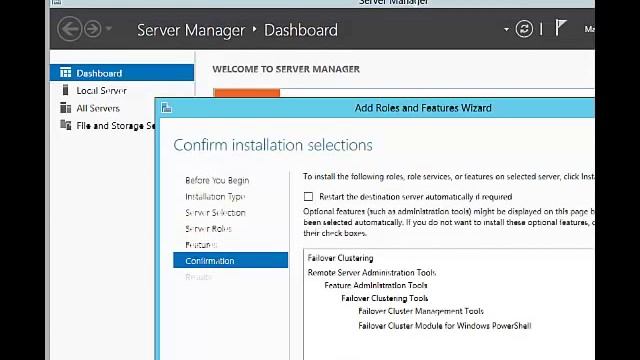The image size is (640, 360).
Task: Open File and Storage Services in the sidebar
Action: point(116,126)
